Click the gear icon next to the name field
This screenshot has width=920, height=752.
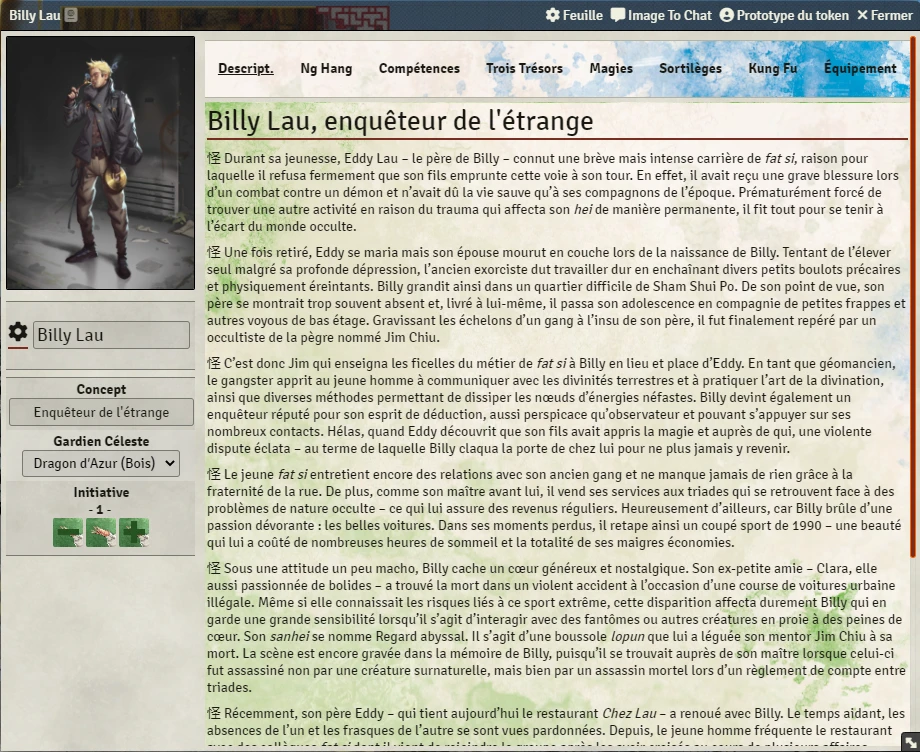point(18,333)
